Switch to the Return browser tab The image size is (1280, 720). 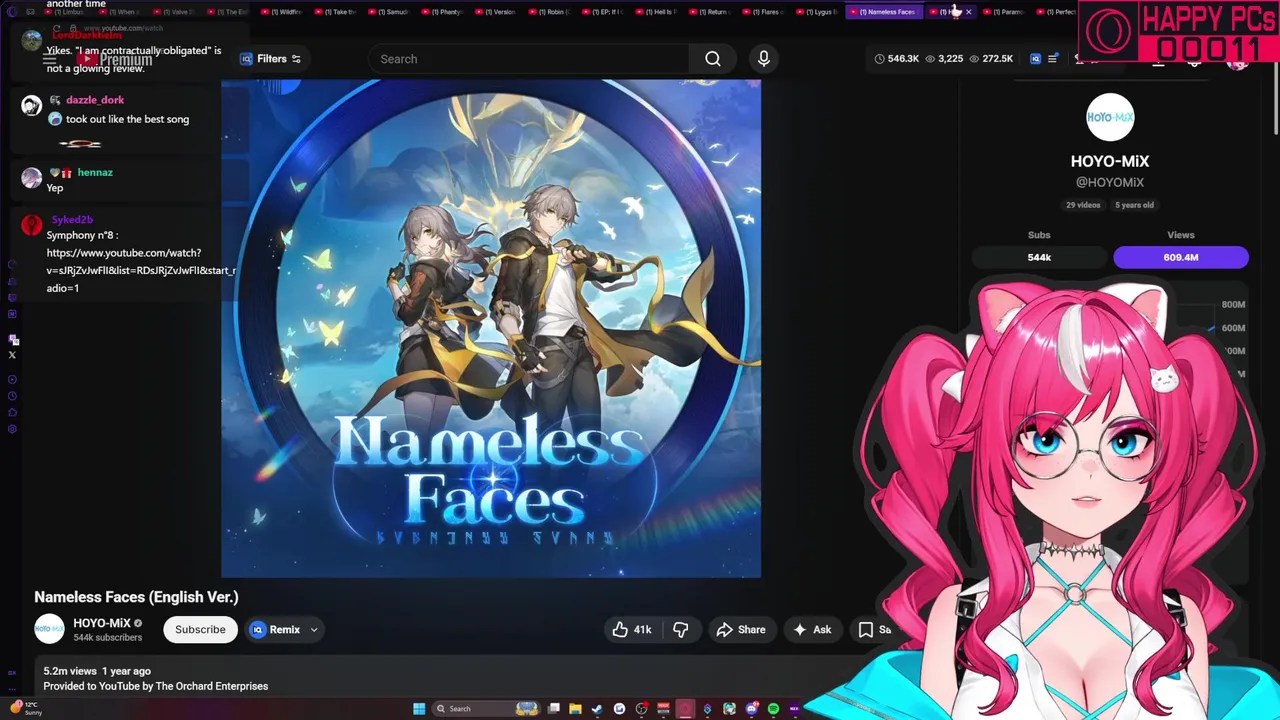pyautogui.click(x=712, y=12)
